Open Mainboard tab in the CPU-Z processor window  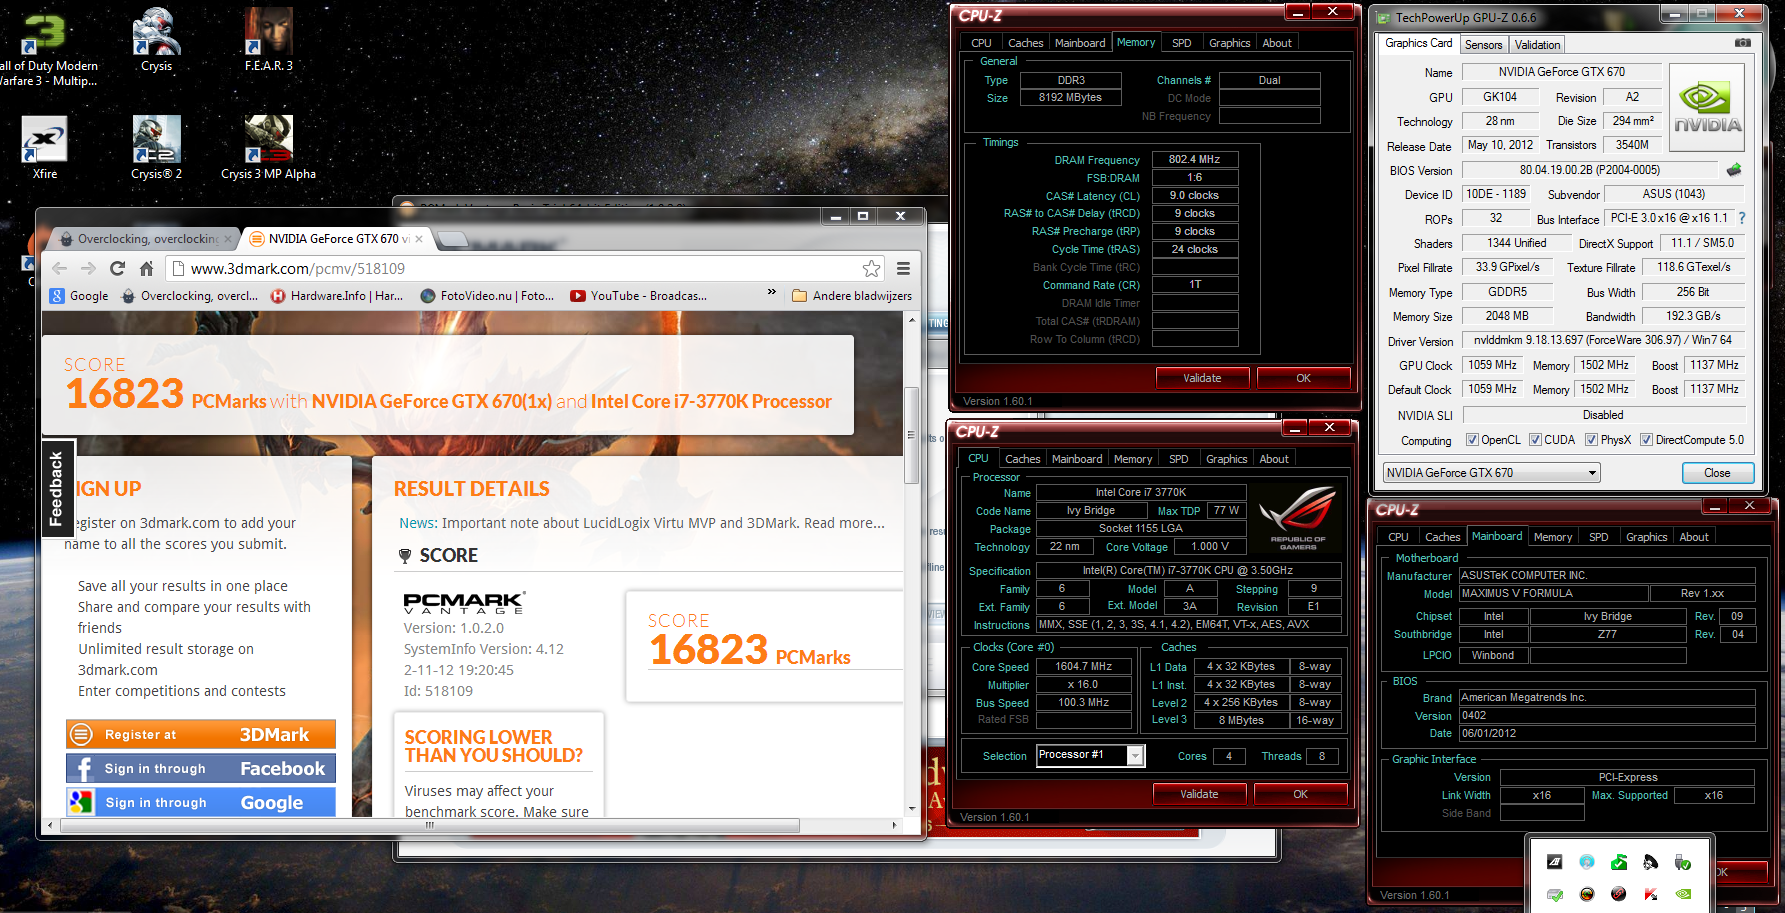tap(1077, 459)
